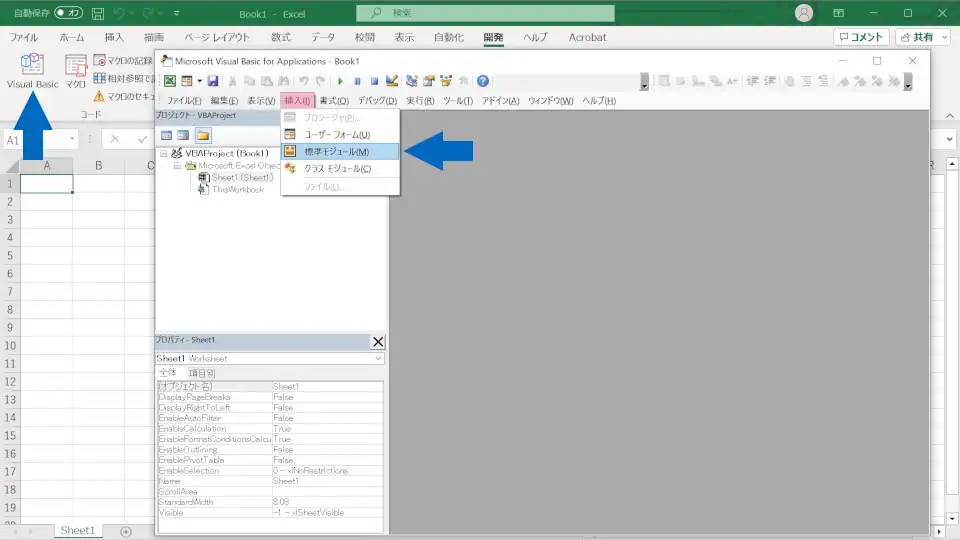
Task: Open the Sheet1 Worksheet object dropdown
Action: coord(378,358)
